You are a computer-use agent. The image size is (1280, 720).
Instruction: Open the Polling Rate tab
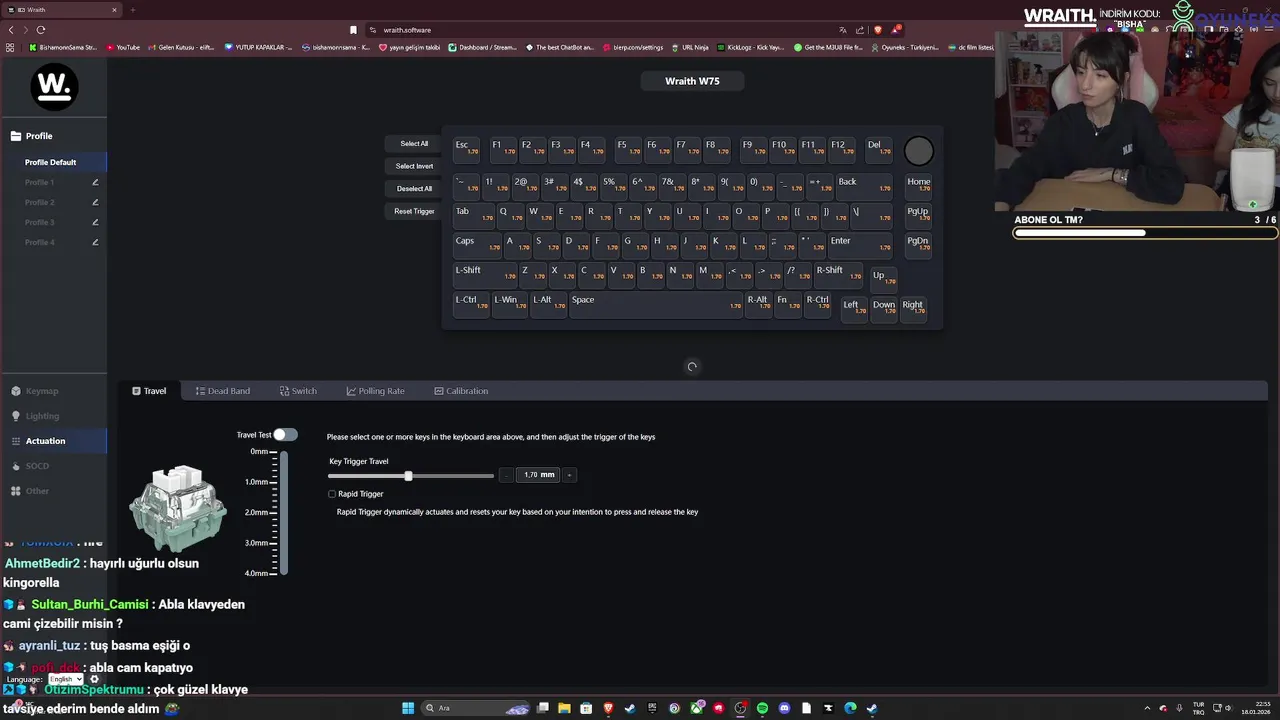[375, 391]
